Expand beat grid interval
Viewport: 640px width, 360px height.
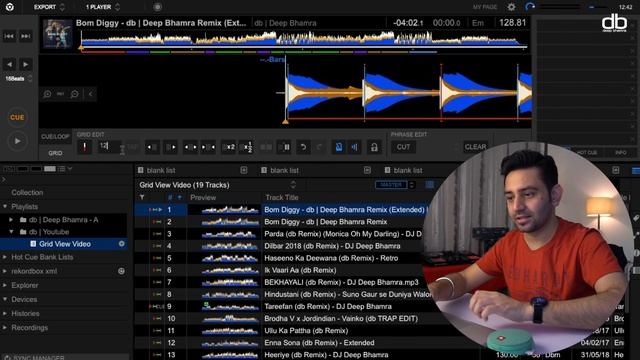190,147
